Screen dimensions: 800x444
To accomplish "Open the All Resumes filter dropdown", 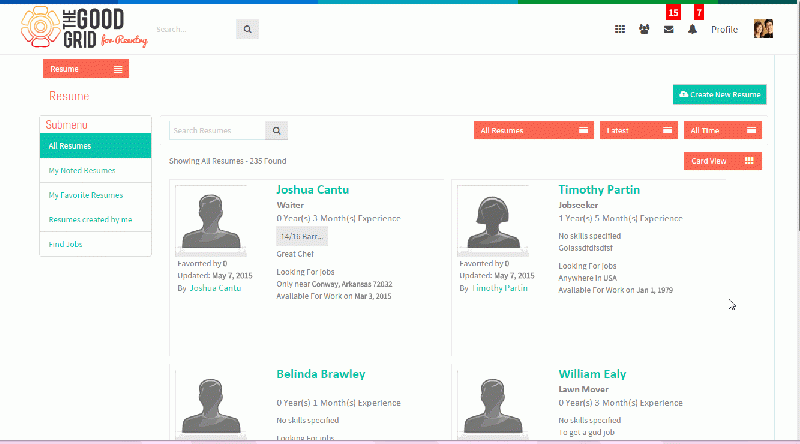I will coord(534,130).
